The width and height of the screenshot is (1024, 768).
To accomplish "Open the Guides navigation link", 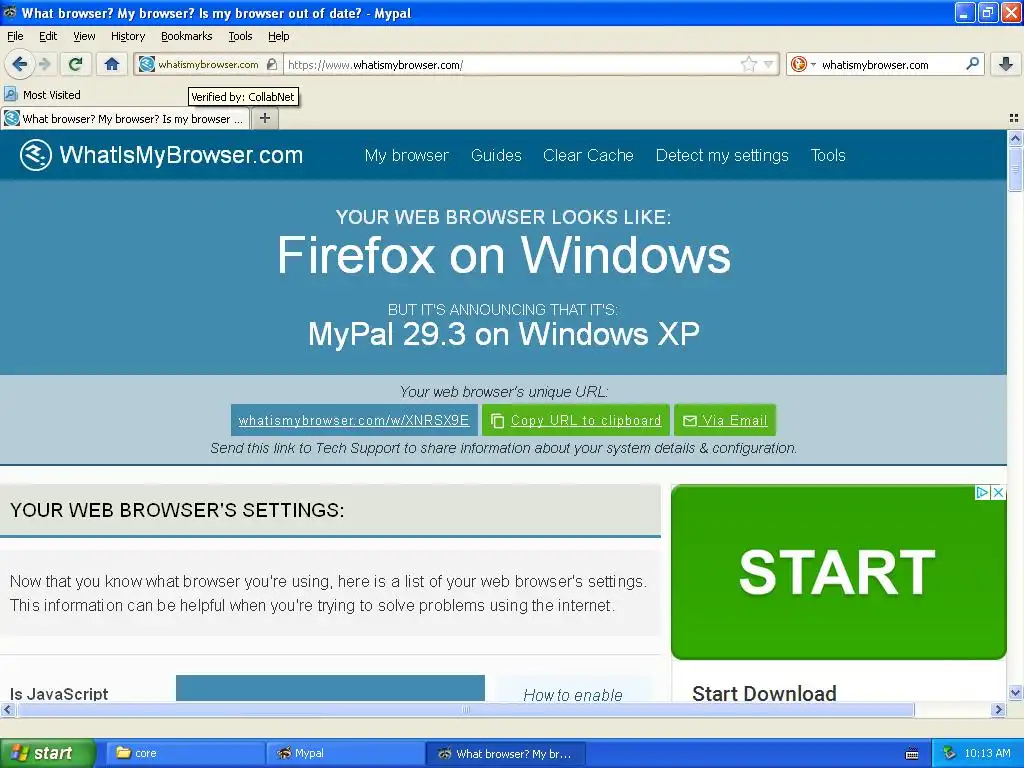I will coord(496,155).
